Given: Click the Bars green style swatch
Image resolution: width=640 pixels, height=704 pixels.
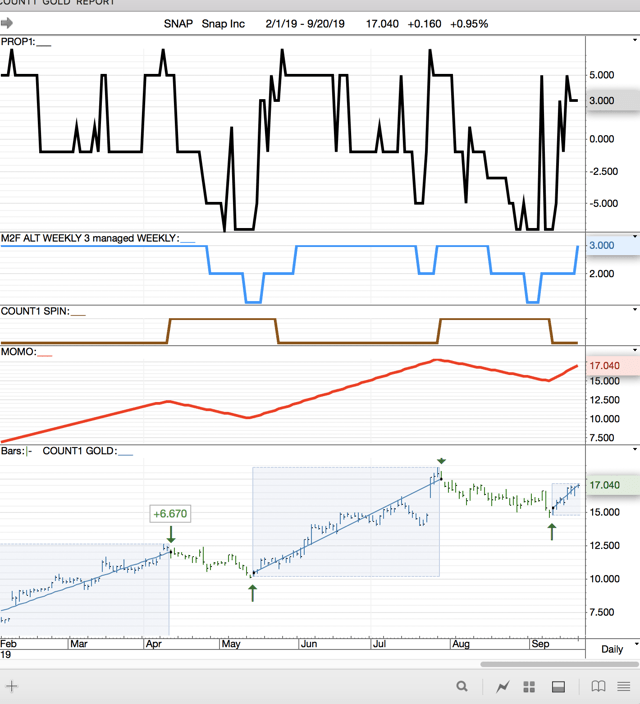Looking at the screenshot, I should 29,451.
